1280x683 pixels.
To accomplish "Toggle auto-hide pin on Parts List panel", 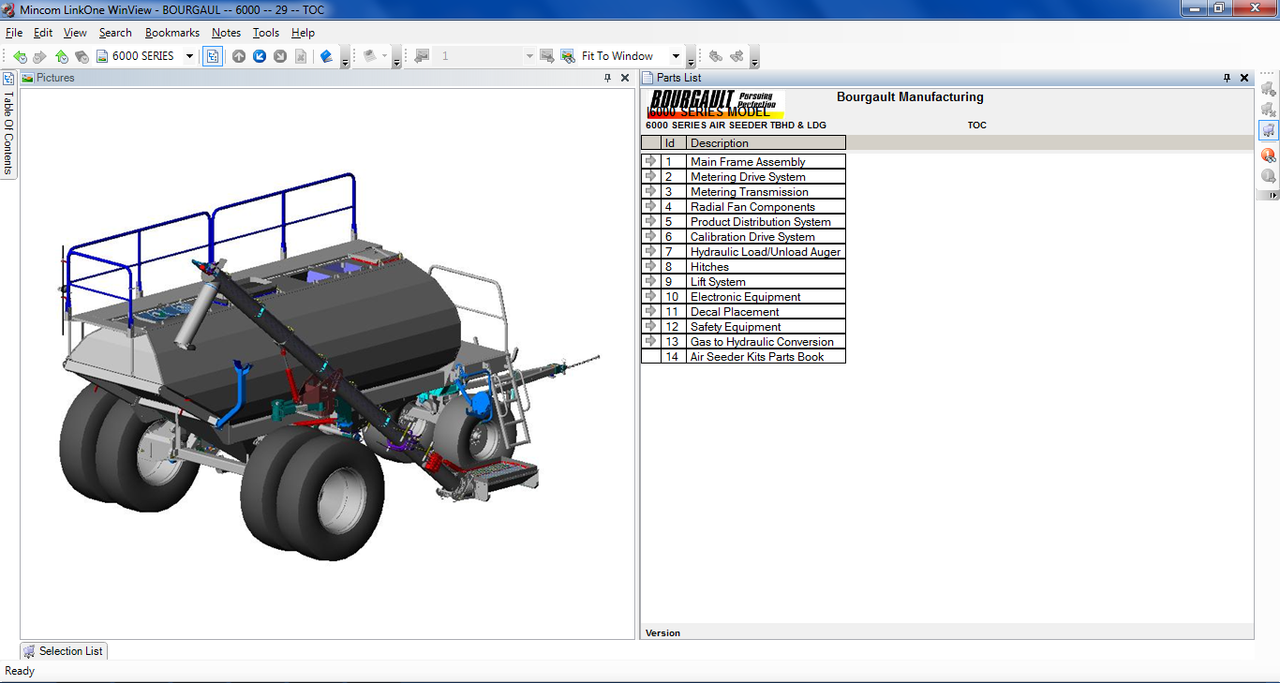I will tap(1227, 78).
